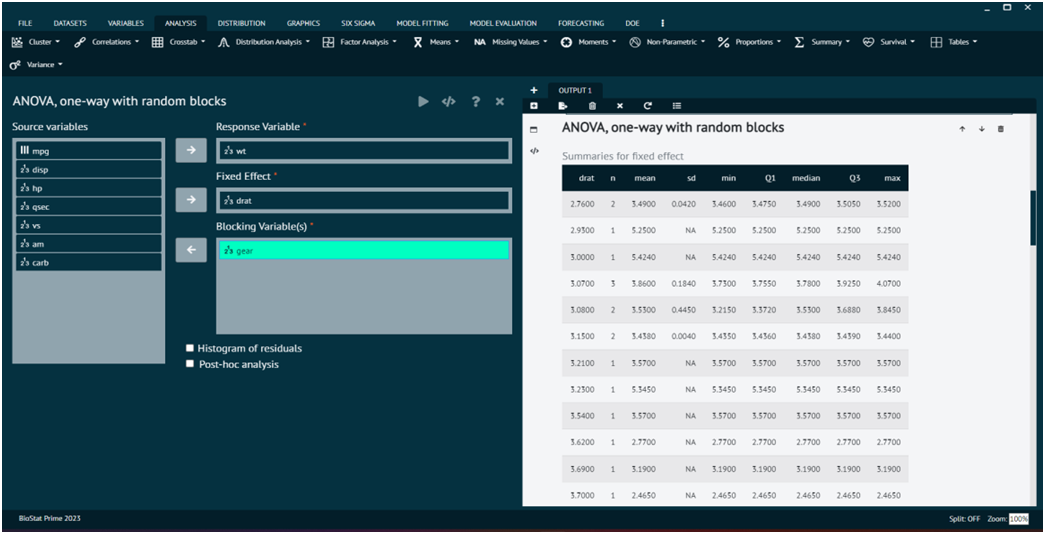Collapse the ANOVA output block icon
The width and height of the screenshot is (1045, 534).
(x=534, y=130)
